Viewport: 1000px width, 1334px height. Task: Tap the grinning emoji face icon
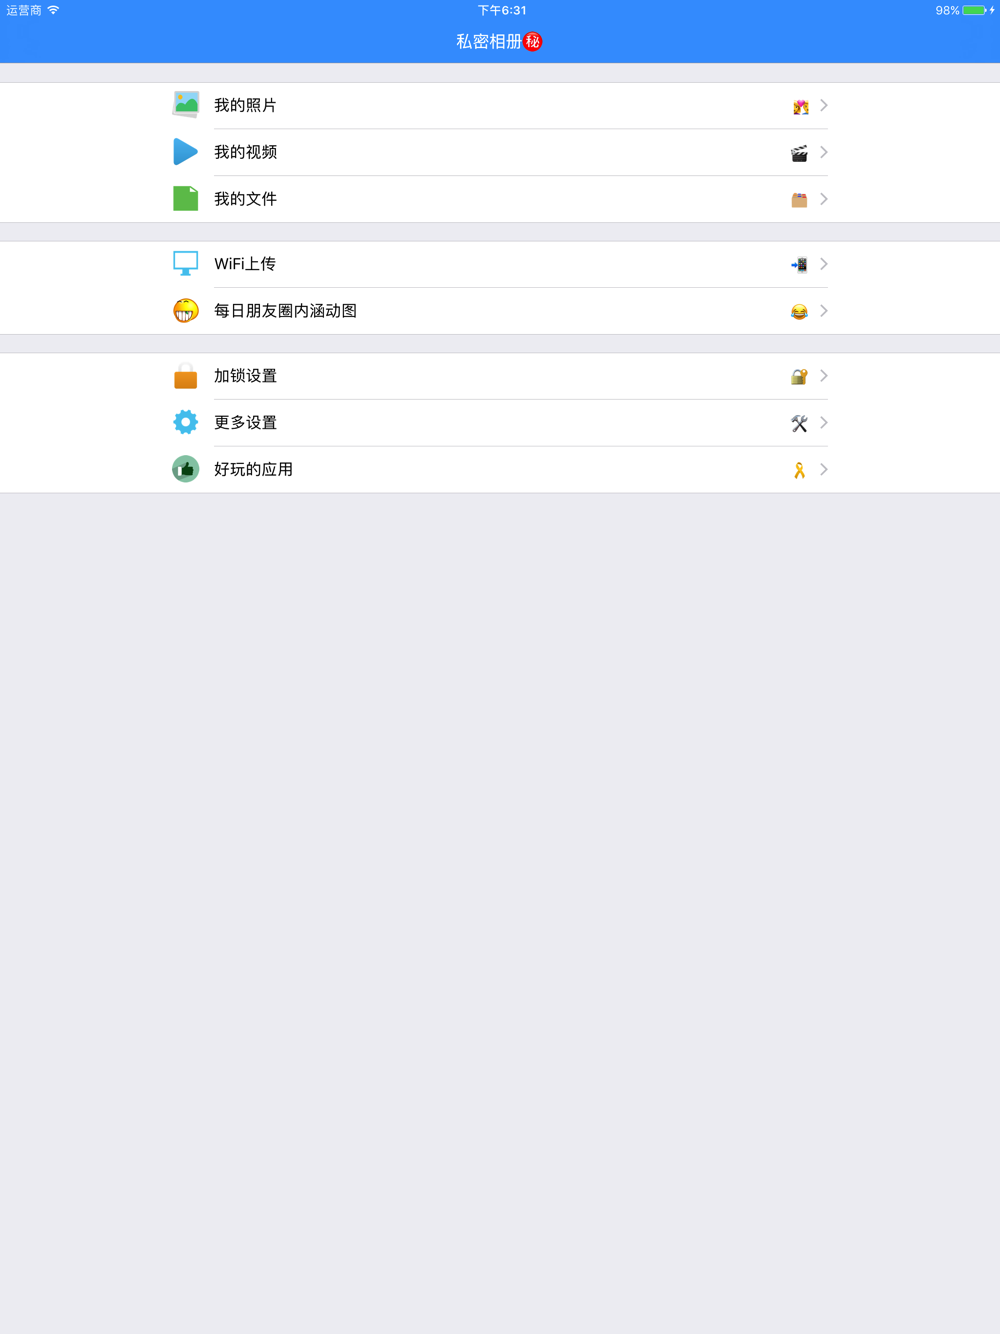185,311
